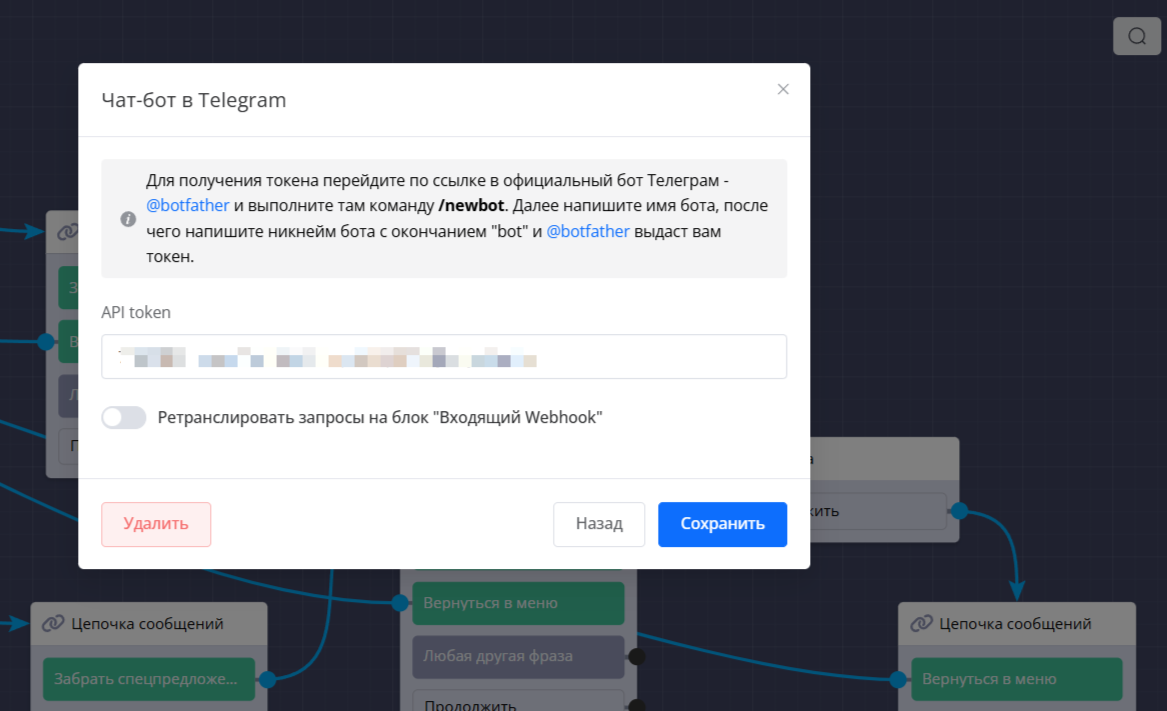Select the Продолжить item at bottom center
Image resolution: width=1167 pixels, height=711 pixels.
(x=518, y=702)
